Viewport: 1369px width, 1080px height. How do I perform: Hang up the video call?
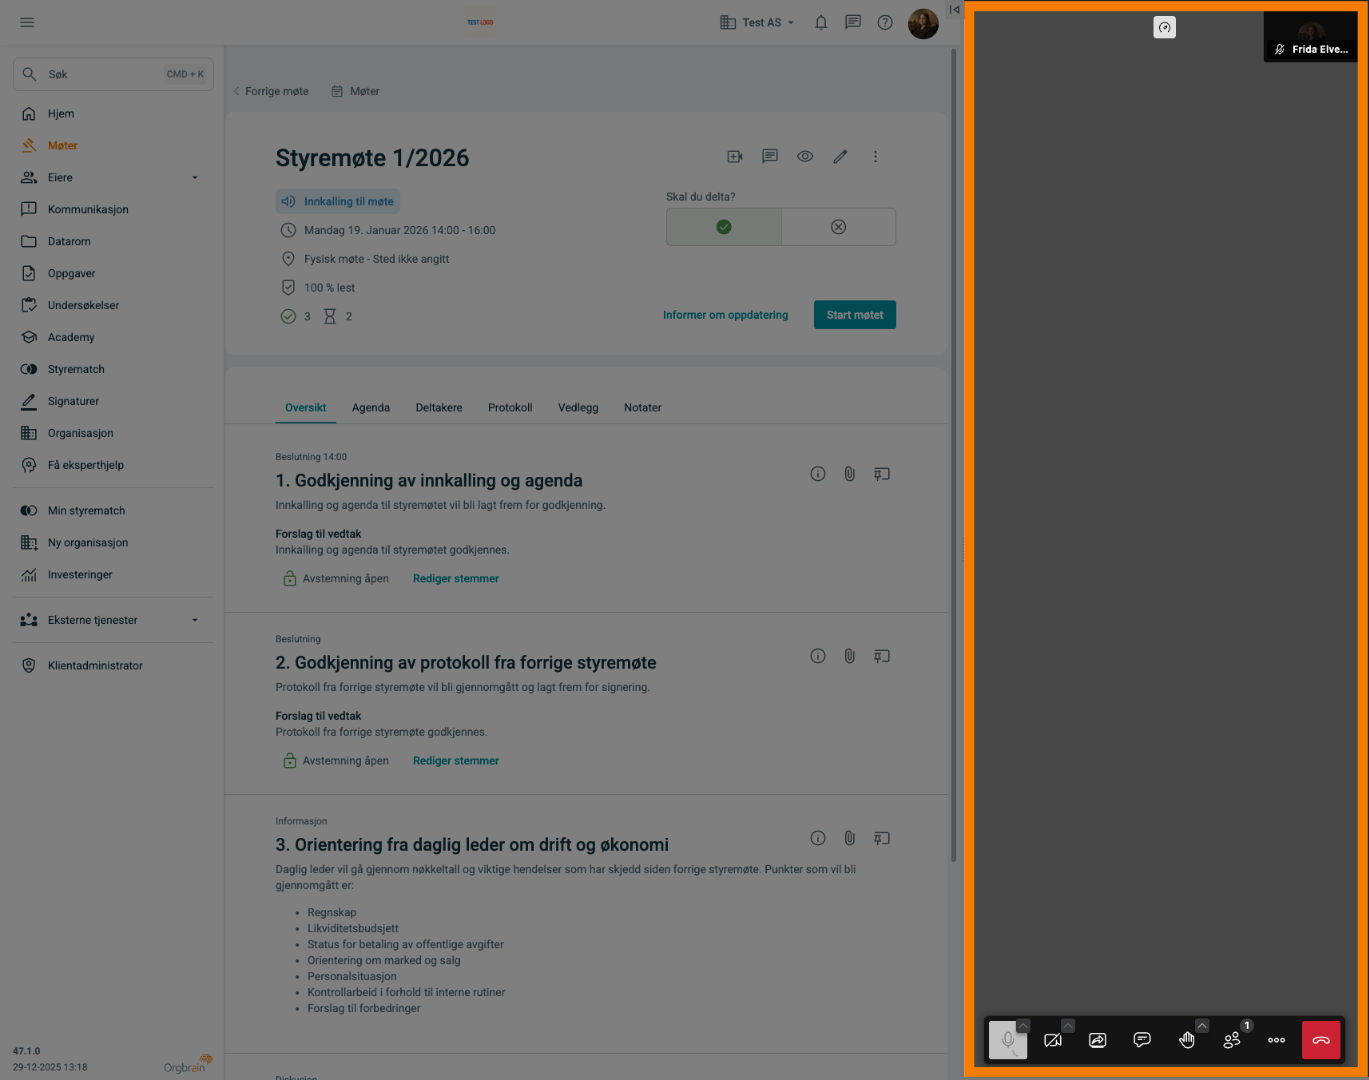(1321, 1040)
